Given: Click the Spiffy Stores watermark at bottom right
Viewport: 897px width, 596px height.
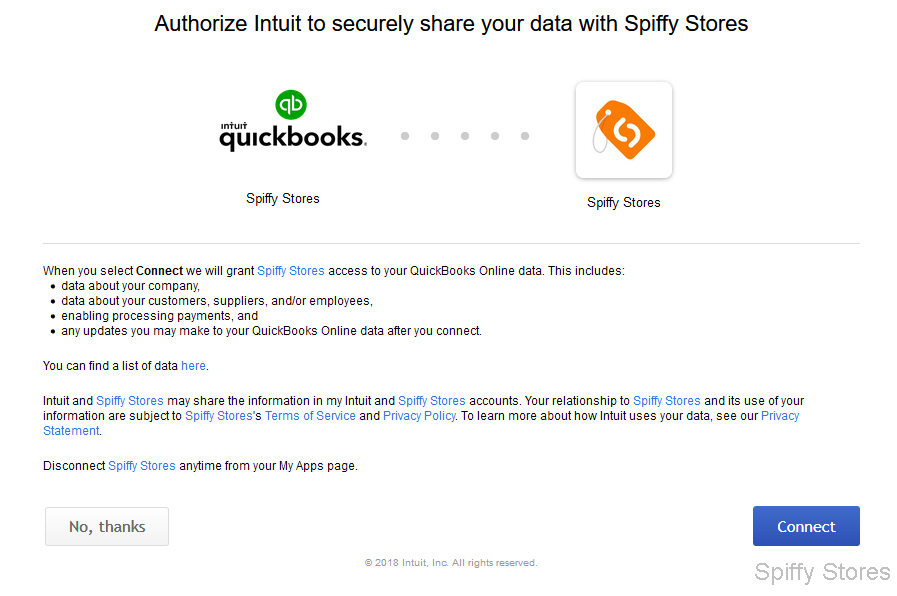Looking at the screenshot, I should point(822,572).
